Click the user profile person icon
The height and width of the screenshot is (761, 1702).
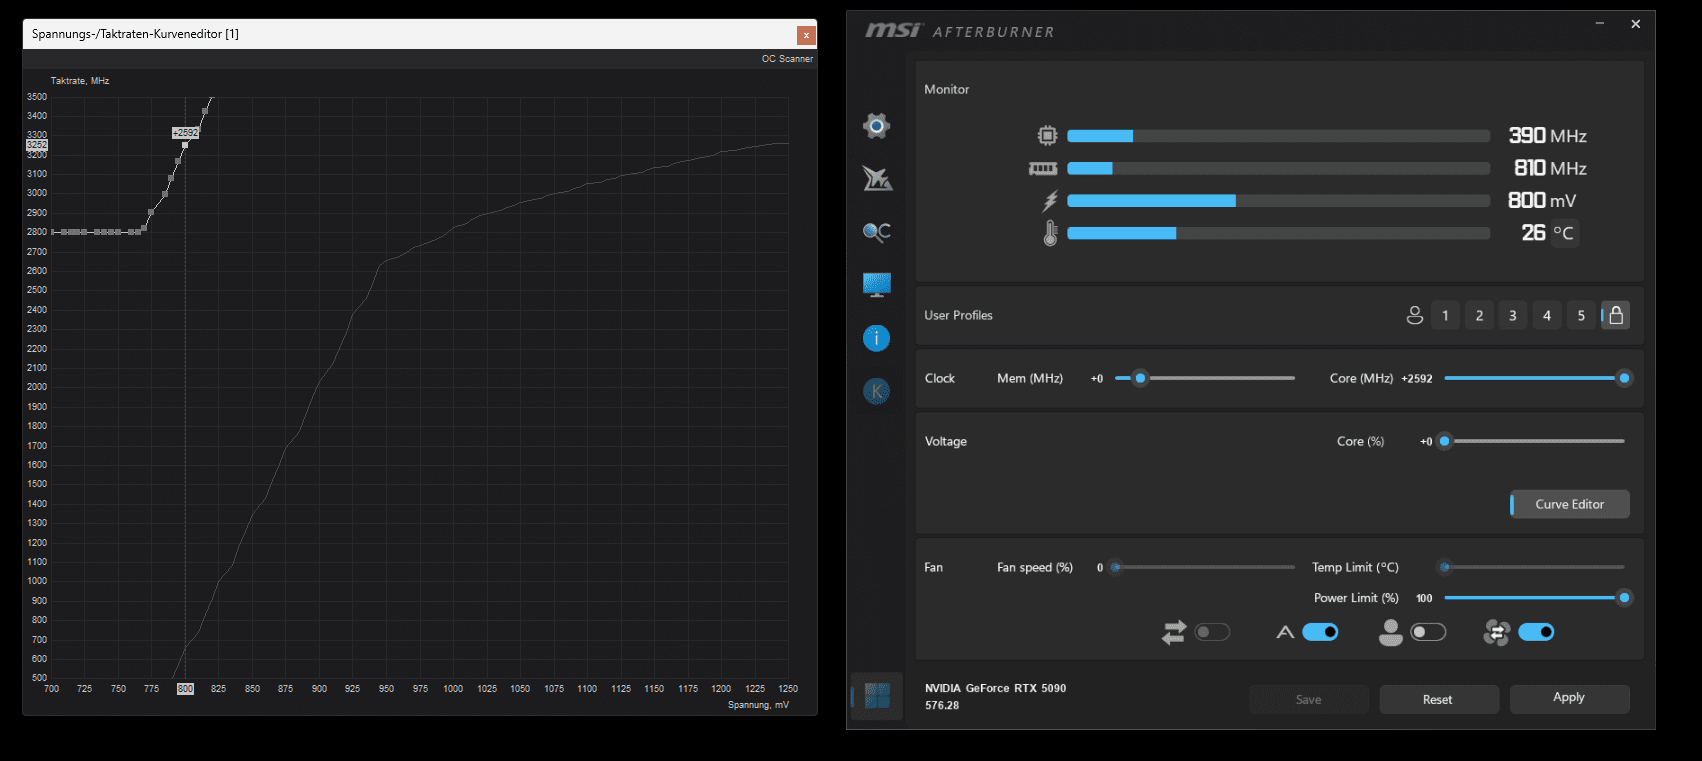[1414, 315]
